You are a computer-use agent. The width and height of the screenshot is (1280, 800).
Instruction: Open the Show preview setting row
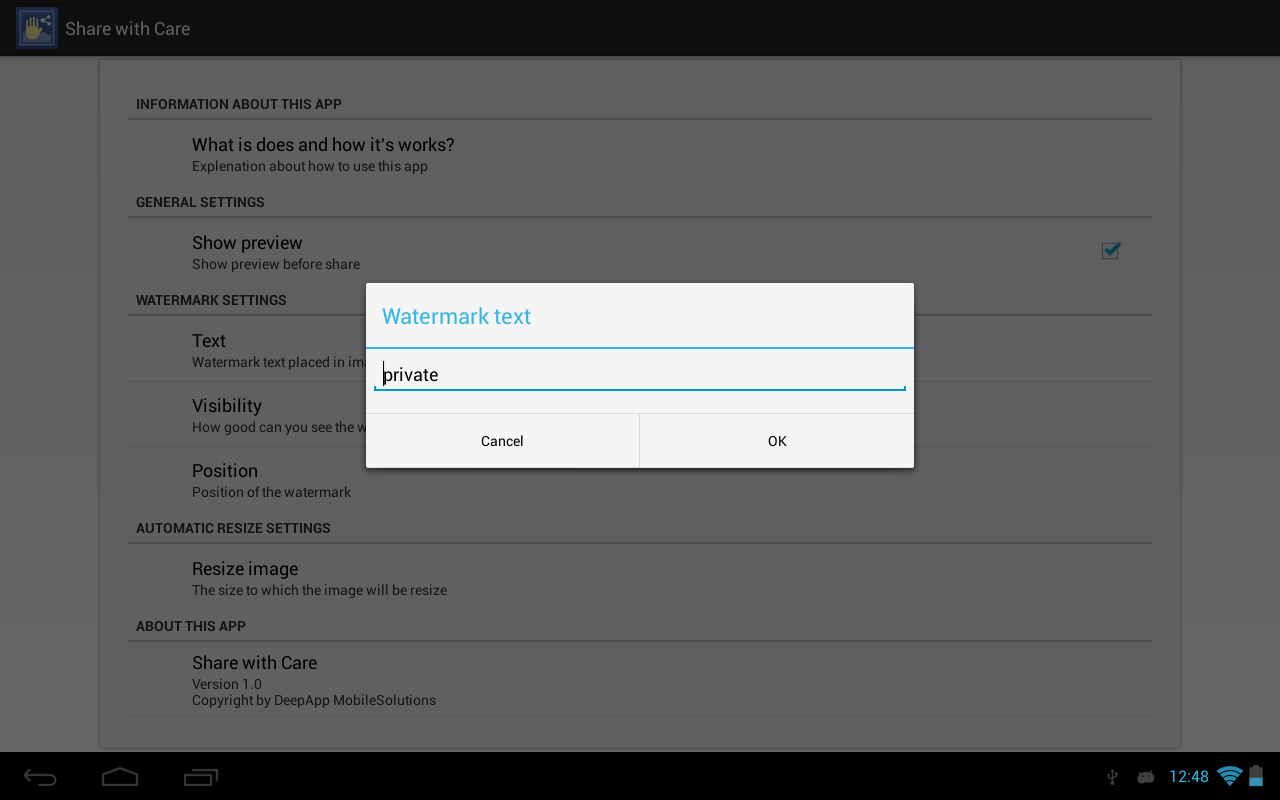[640, 251]
